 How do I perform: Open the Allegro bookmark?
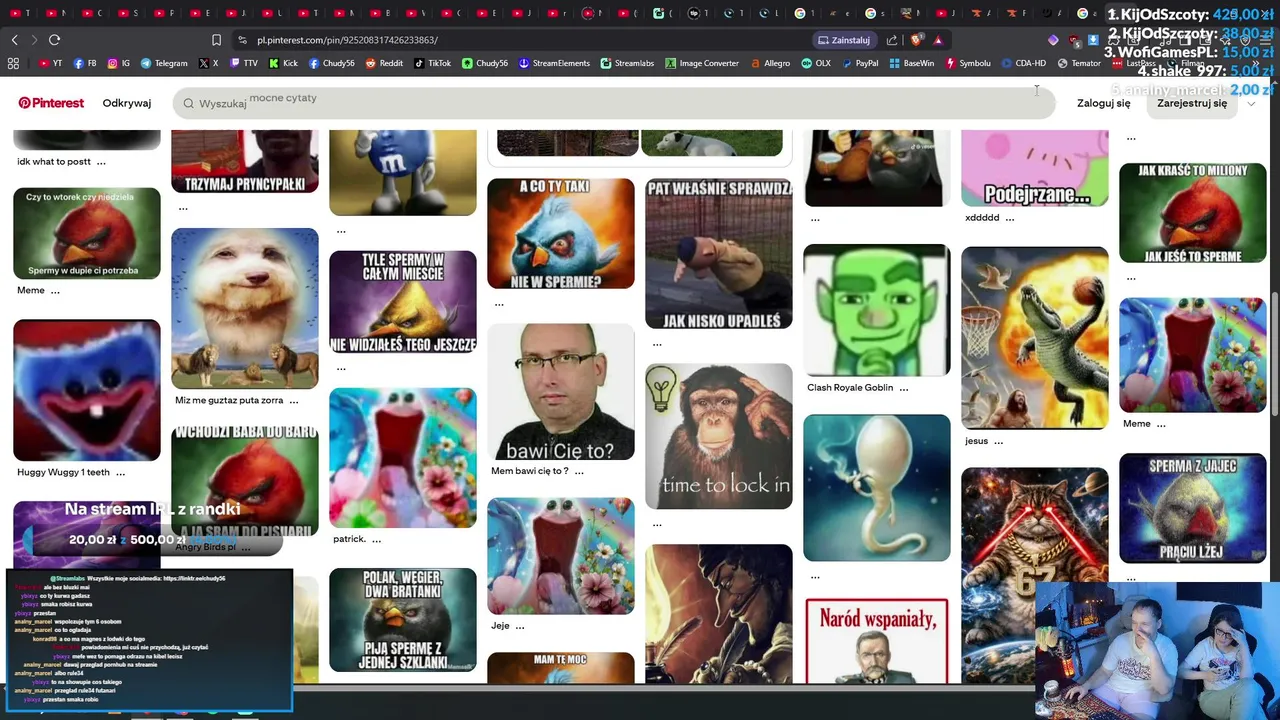pyautogui.click(x=769, y=63)
